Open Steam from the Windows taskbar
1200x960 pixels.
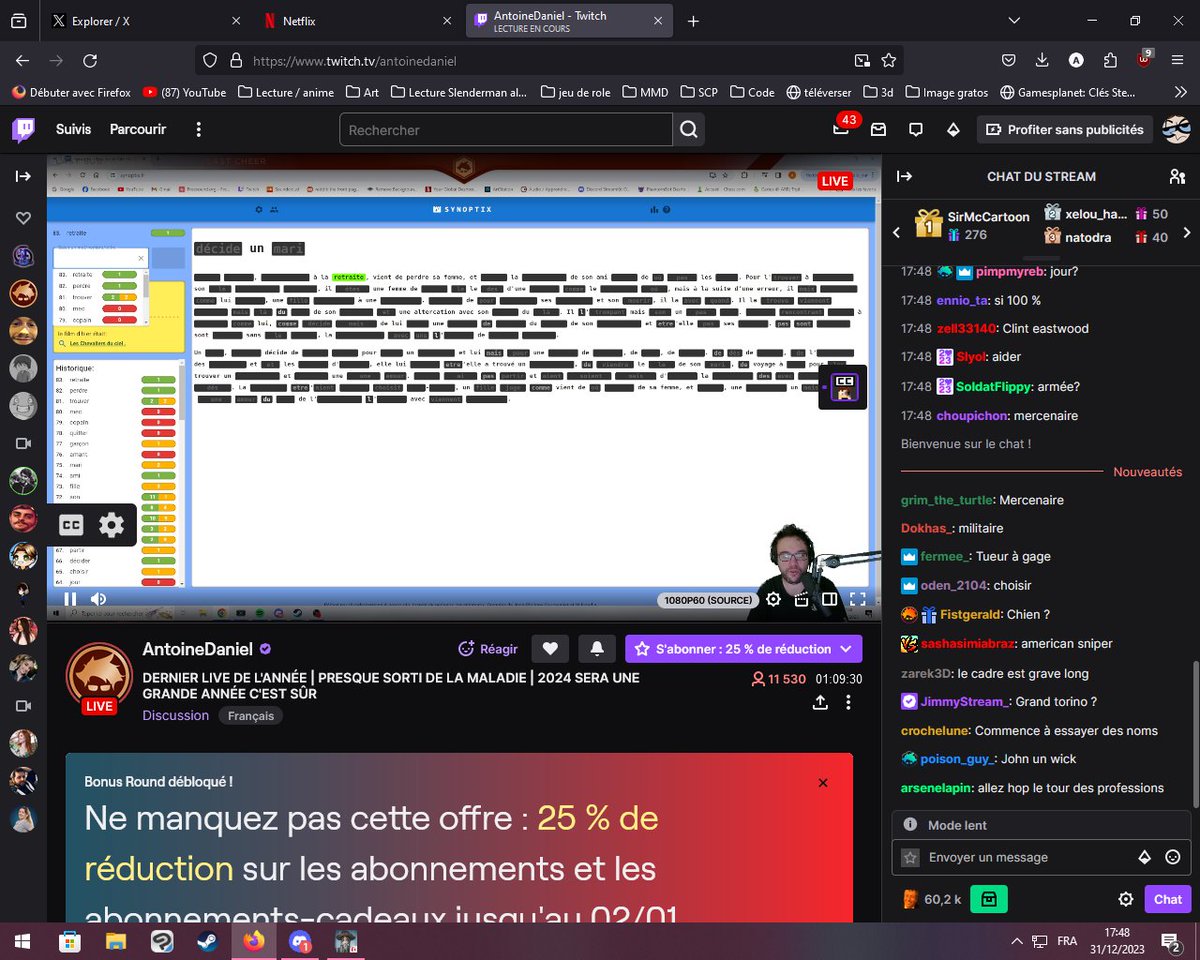(208, 941)
